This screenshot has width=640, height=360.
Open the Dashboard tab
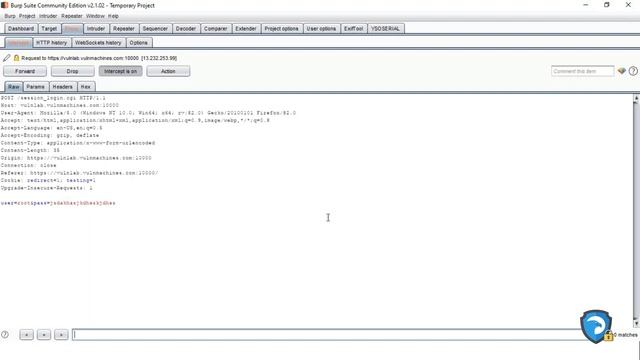[x=21, y=29]
